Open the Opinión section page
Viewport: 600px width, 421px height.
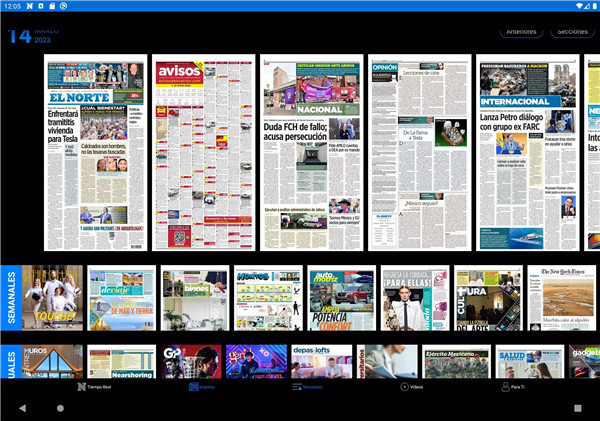[x=420, y=153]
